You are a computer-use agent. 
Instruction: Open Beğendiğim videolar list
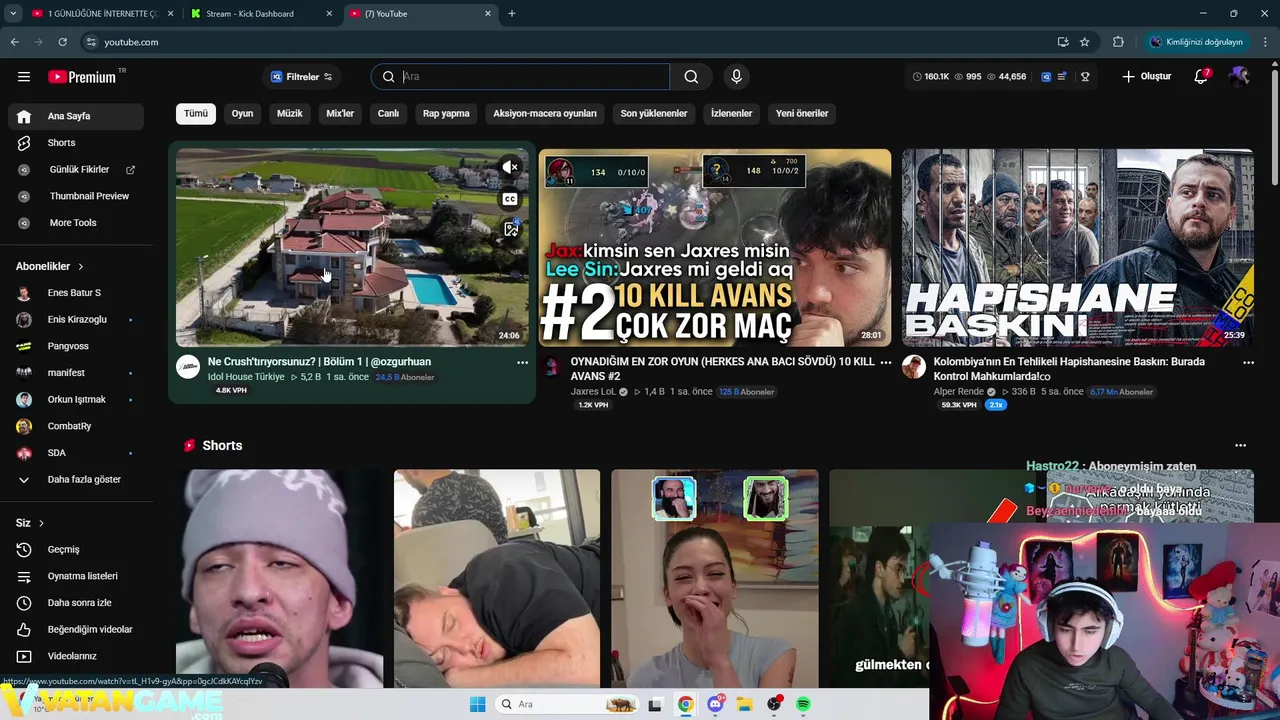tap(76, 629)
